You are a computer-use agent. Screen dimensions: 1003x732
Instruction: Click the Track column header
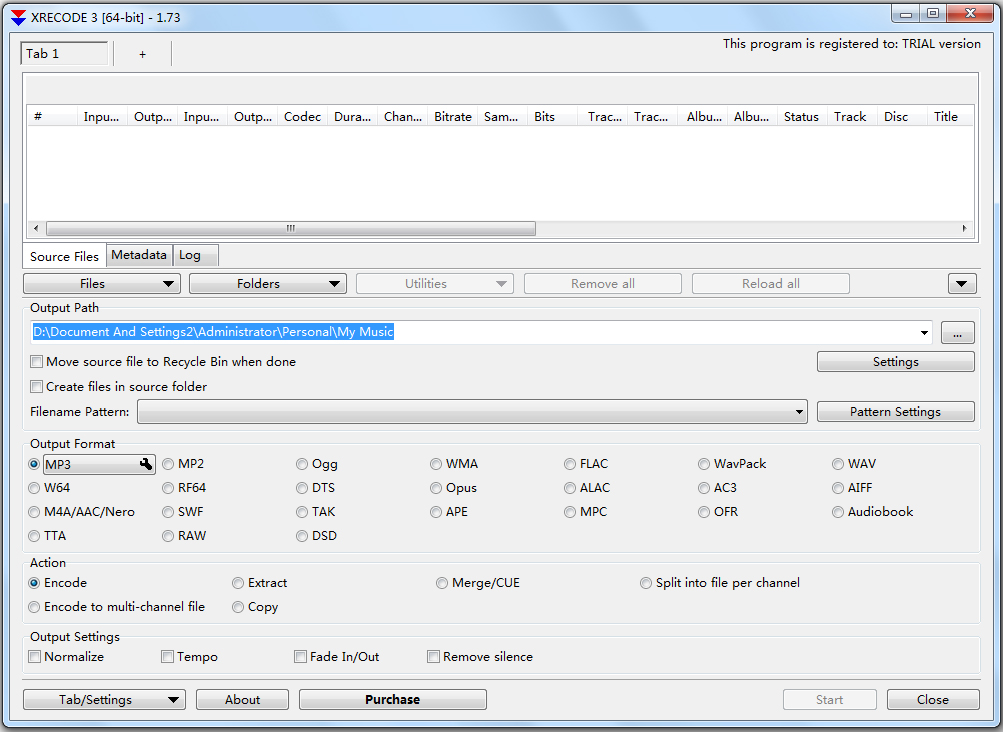(x=851, y=116)
